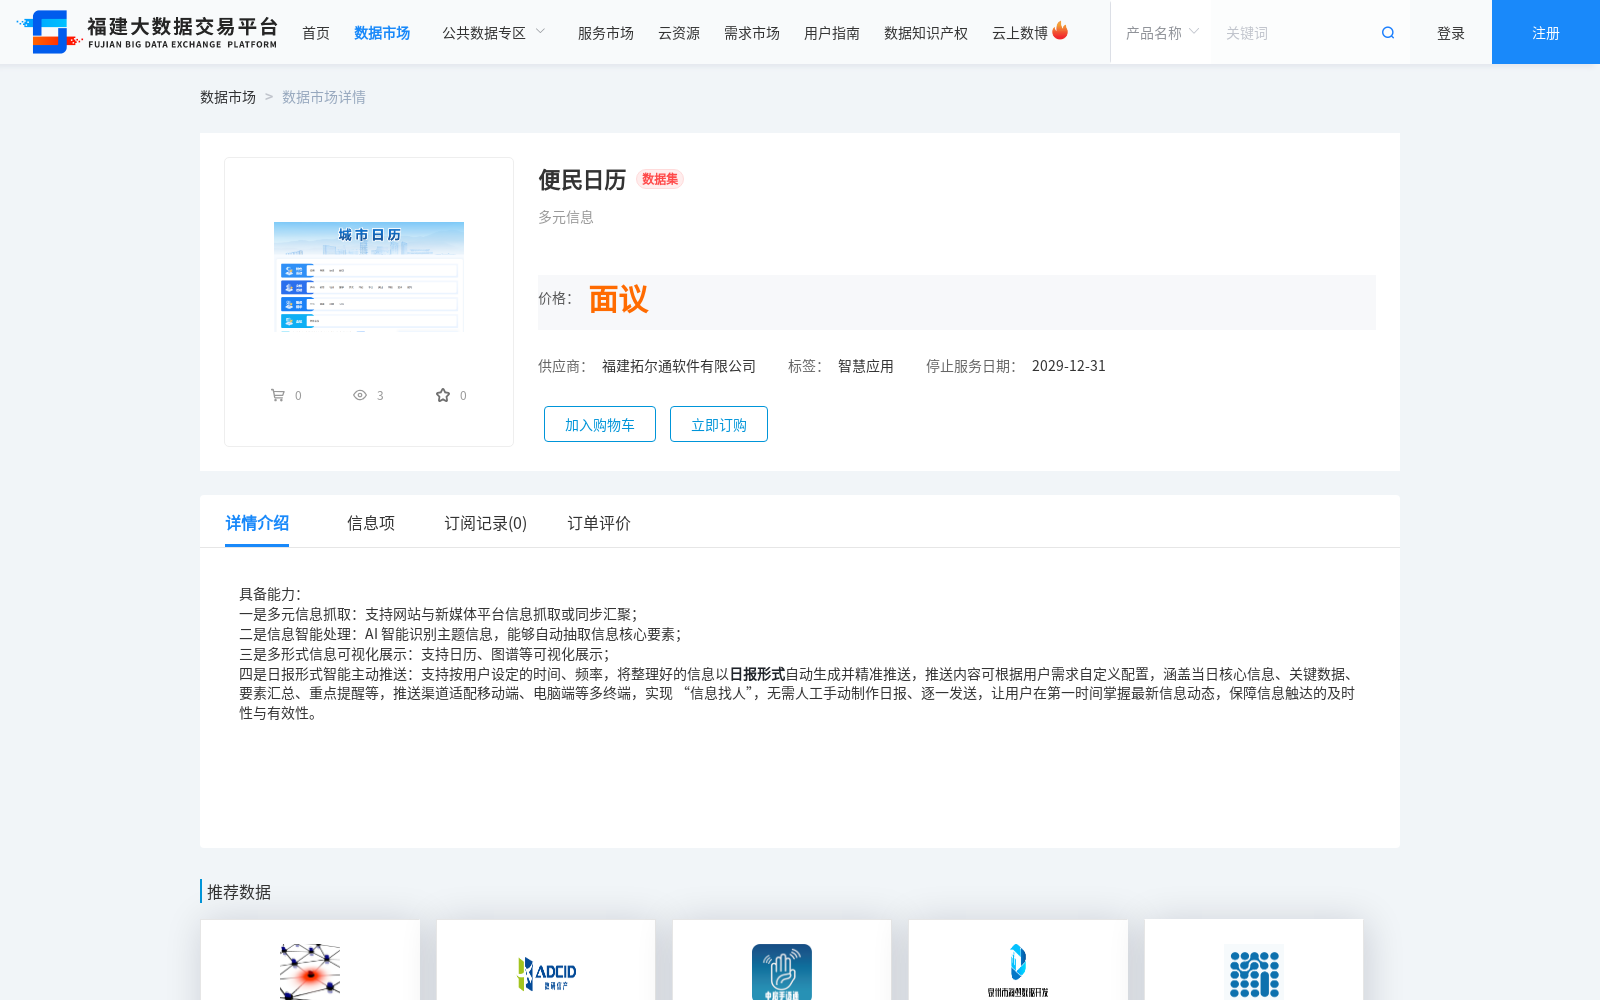The height and width of the screenshot is (1000, 1600).
Task: Switch to the 信息项 tab
Action: [371, 523]
